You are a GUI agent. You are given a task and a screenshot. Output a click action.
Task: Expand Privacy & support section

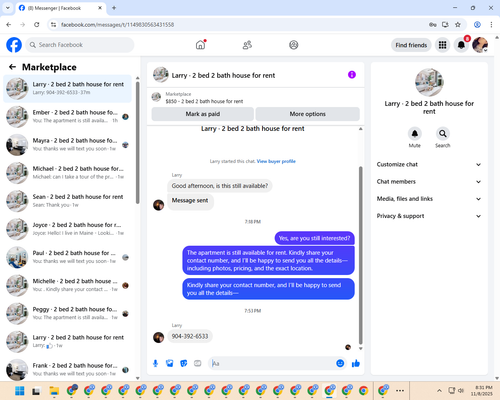pyautogui.click(x=429, y=216)
